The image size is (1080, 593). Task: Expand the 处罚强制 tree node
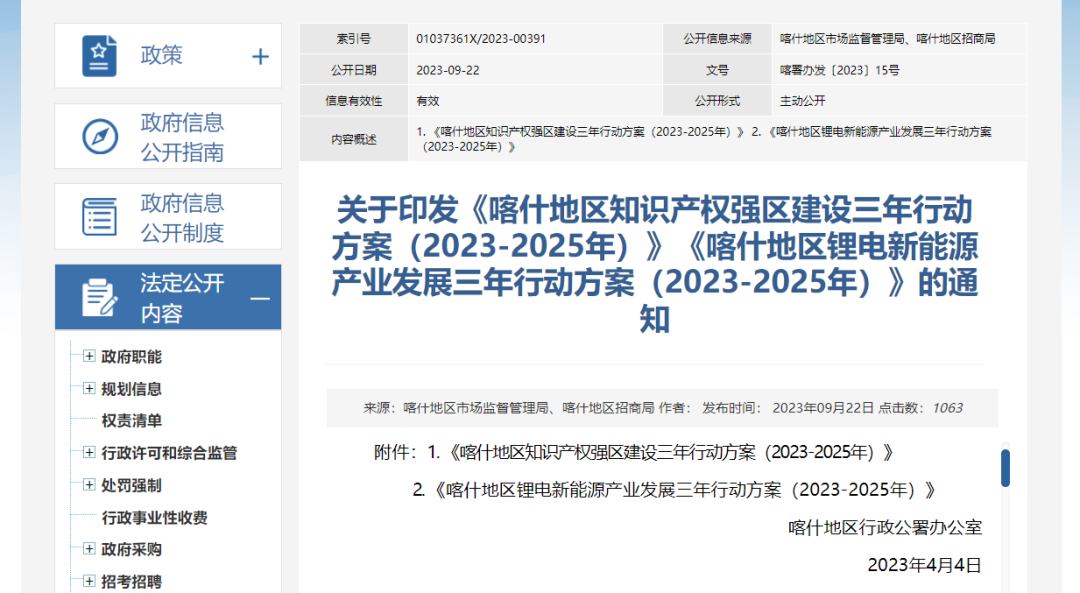click(89, 485)
